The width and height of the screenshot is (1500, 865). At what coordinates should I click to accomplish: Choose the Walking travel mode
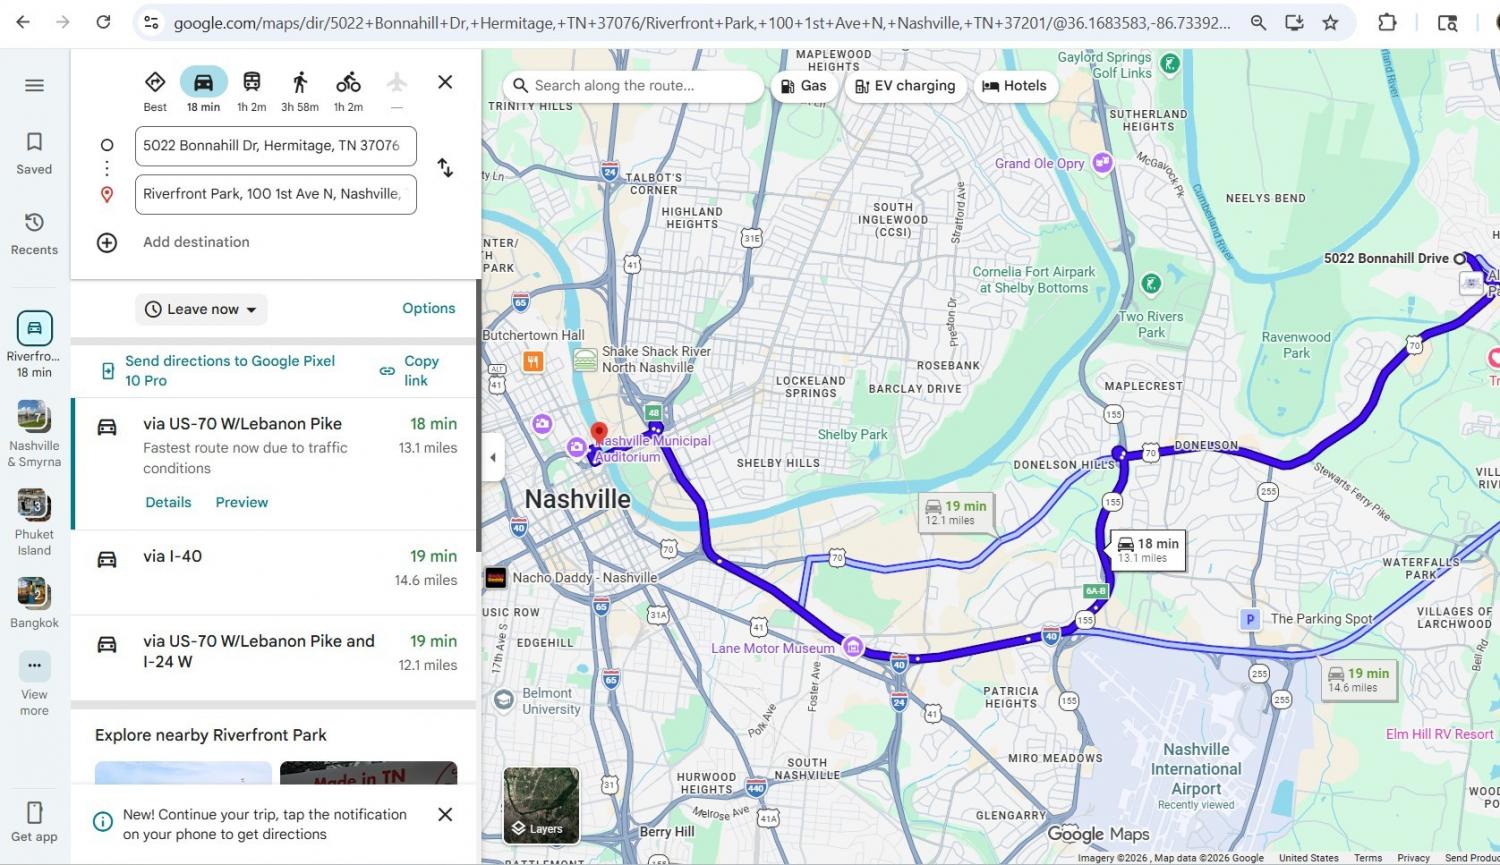[x=299, y=83]
